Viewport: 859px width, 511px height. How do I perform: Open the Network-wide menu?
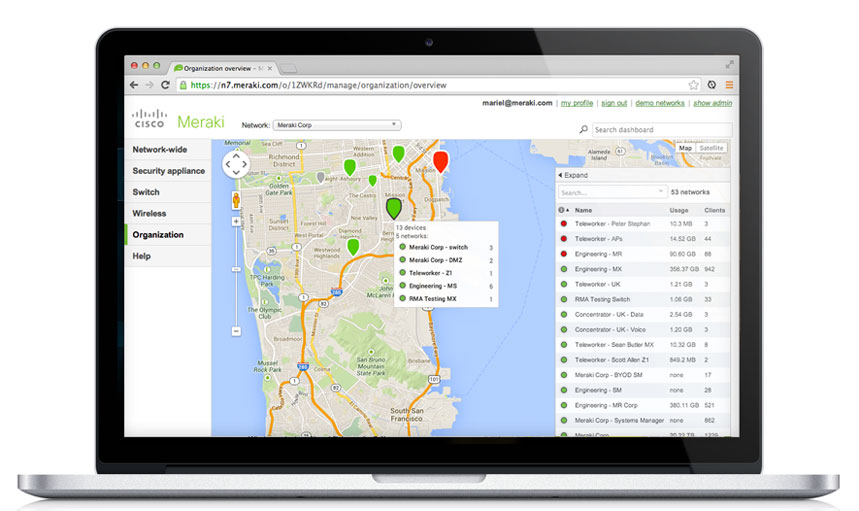coord(168,150)
